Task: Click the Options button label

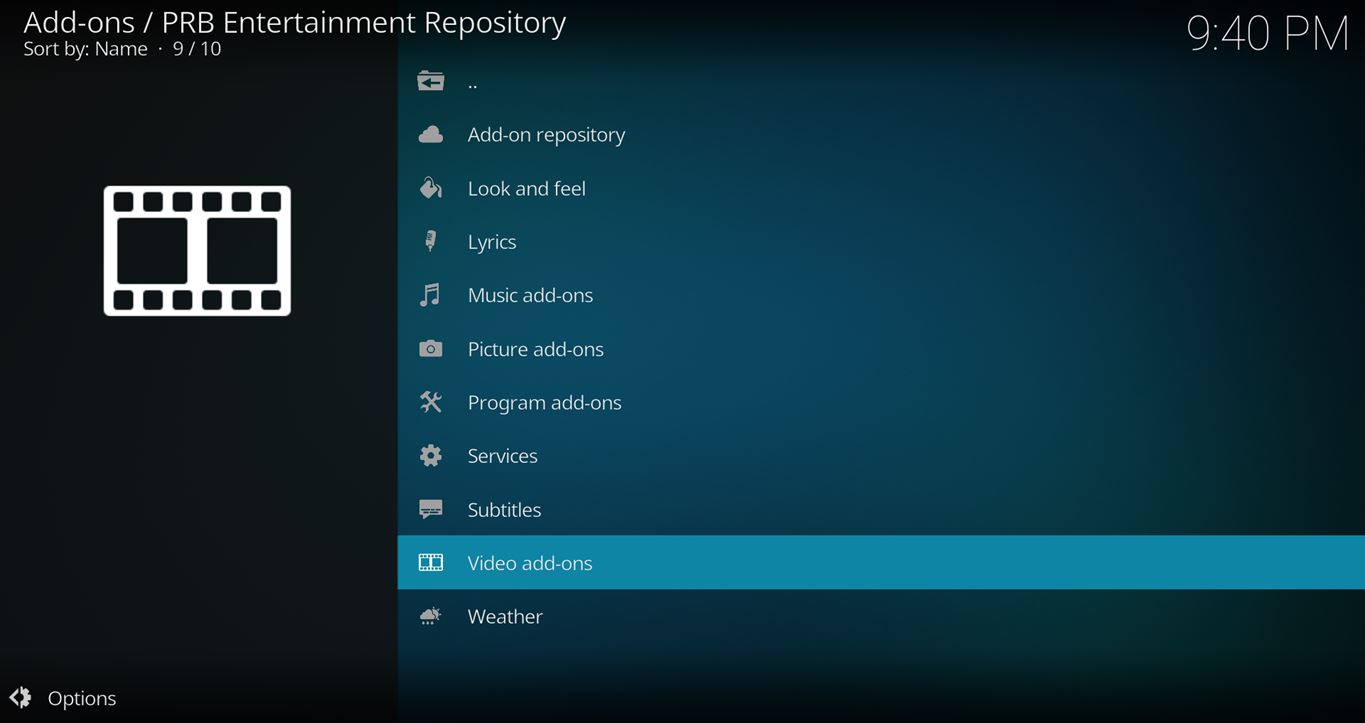Action: click(82, 698)
